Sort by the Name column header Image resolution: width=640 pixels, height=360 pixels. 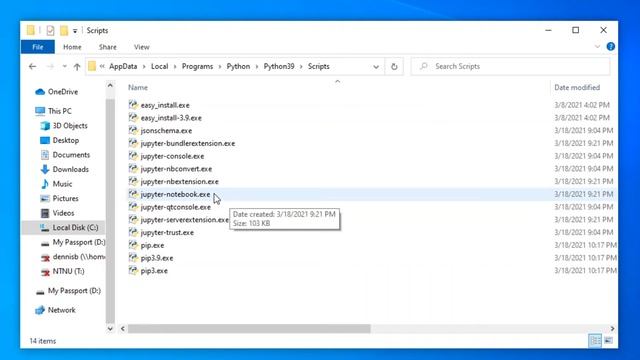[138, 87]
